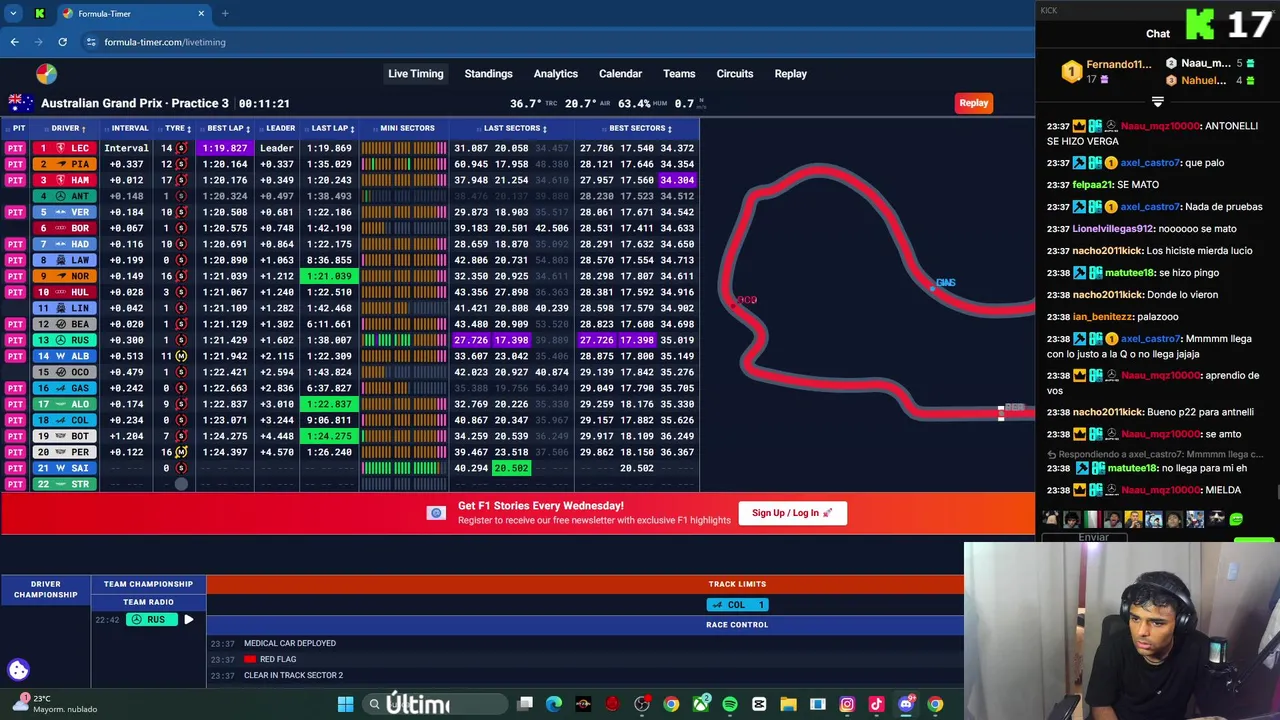Click the soft tyre icon for LEC

tap(181, 148)
